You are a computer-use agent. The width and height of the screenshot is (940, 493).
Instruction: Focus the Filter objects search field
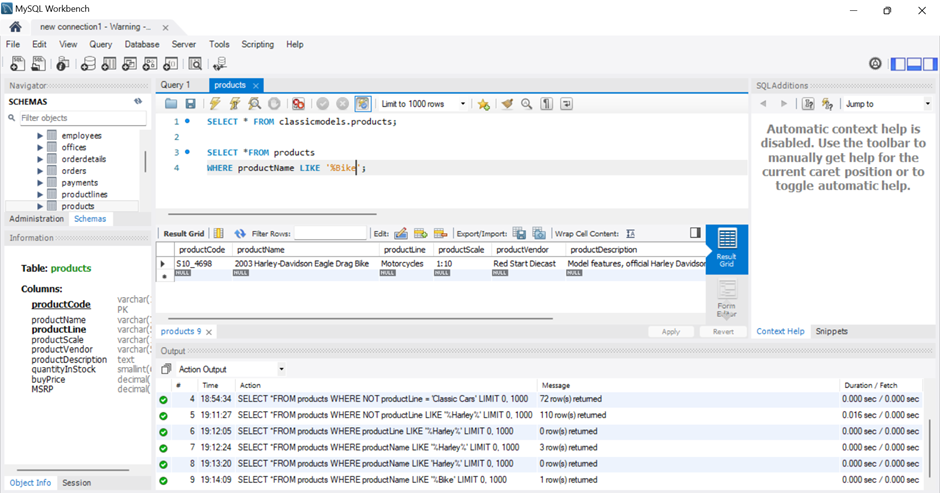pyautogui.click(x=83, y=118)
